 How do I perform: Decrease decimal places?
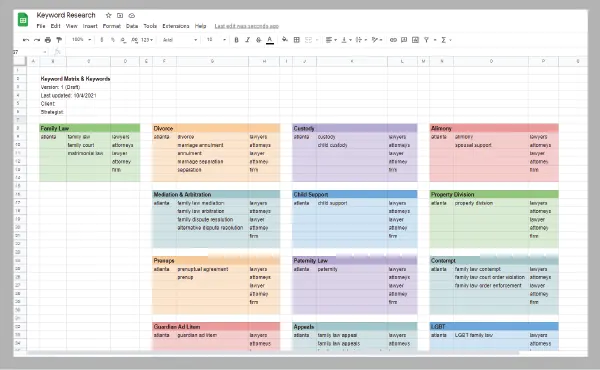(123, 40)
